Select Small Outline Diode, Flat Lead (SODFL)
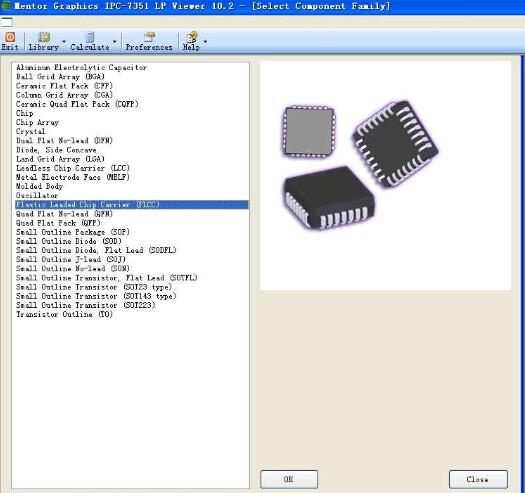Viewport: 525px width, 493px height. tap(96, 250)
